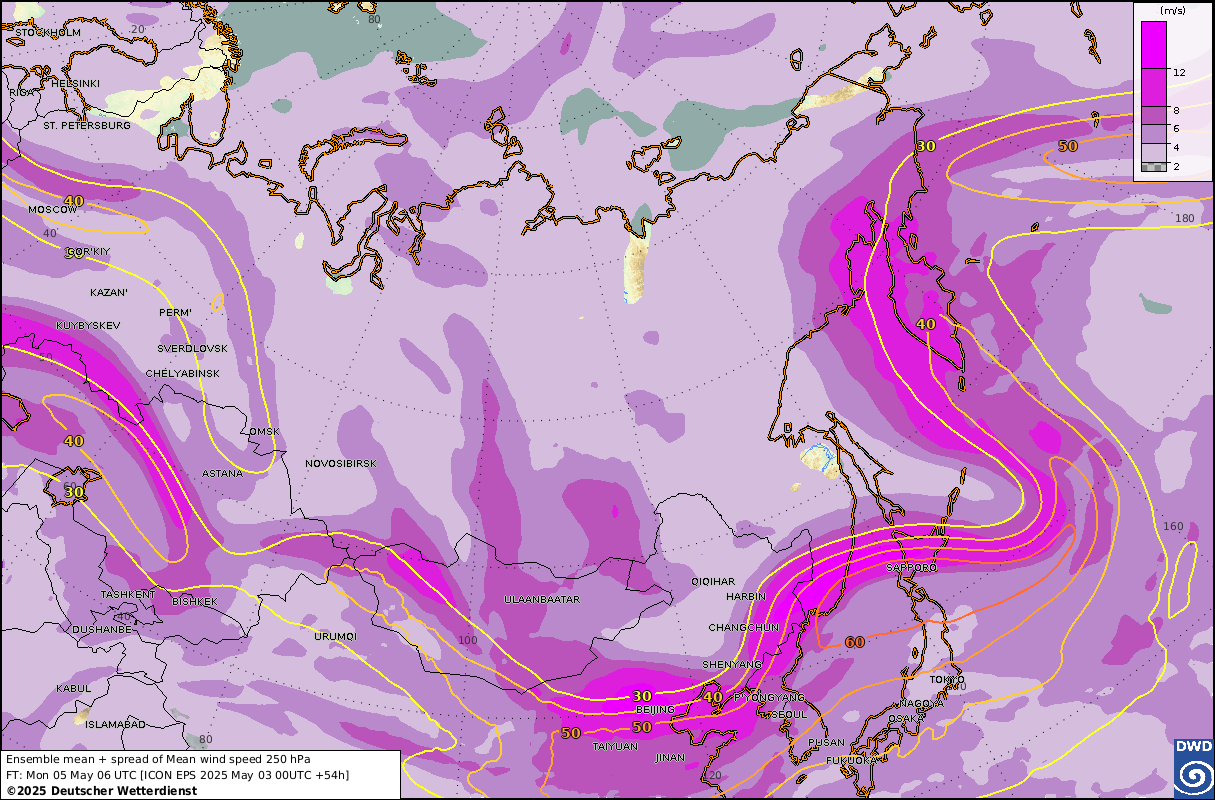Select the legend tick value 12
This screenshot has width=1215, height=800.
click(1179, 73)
